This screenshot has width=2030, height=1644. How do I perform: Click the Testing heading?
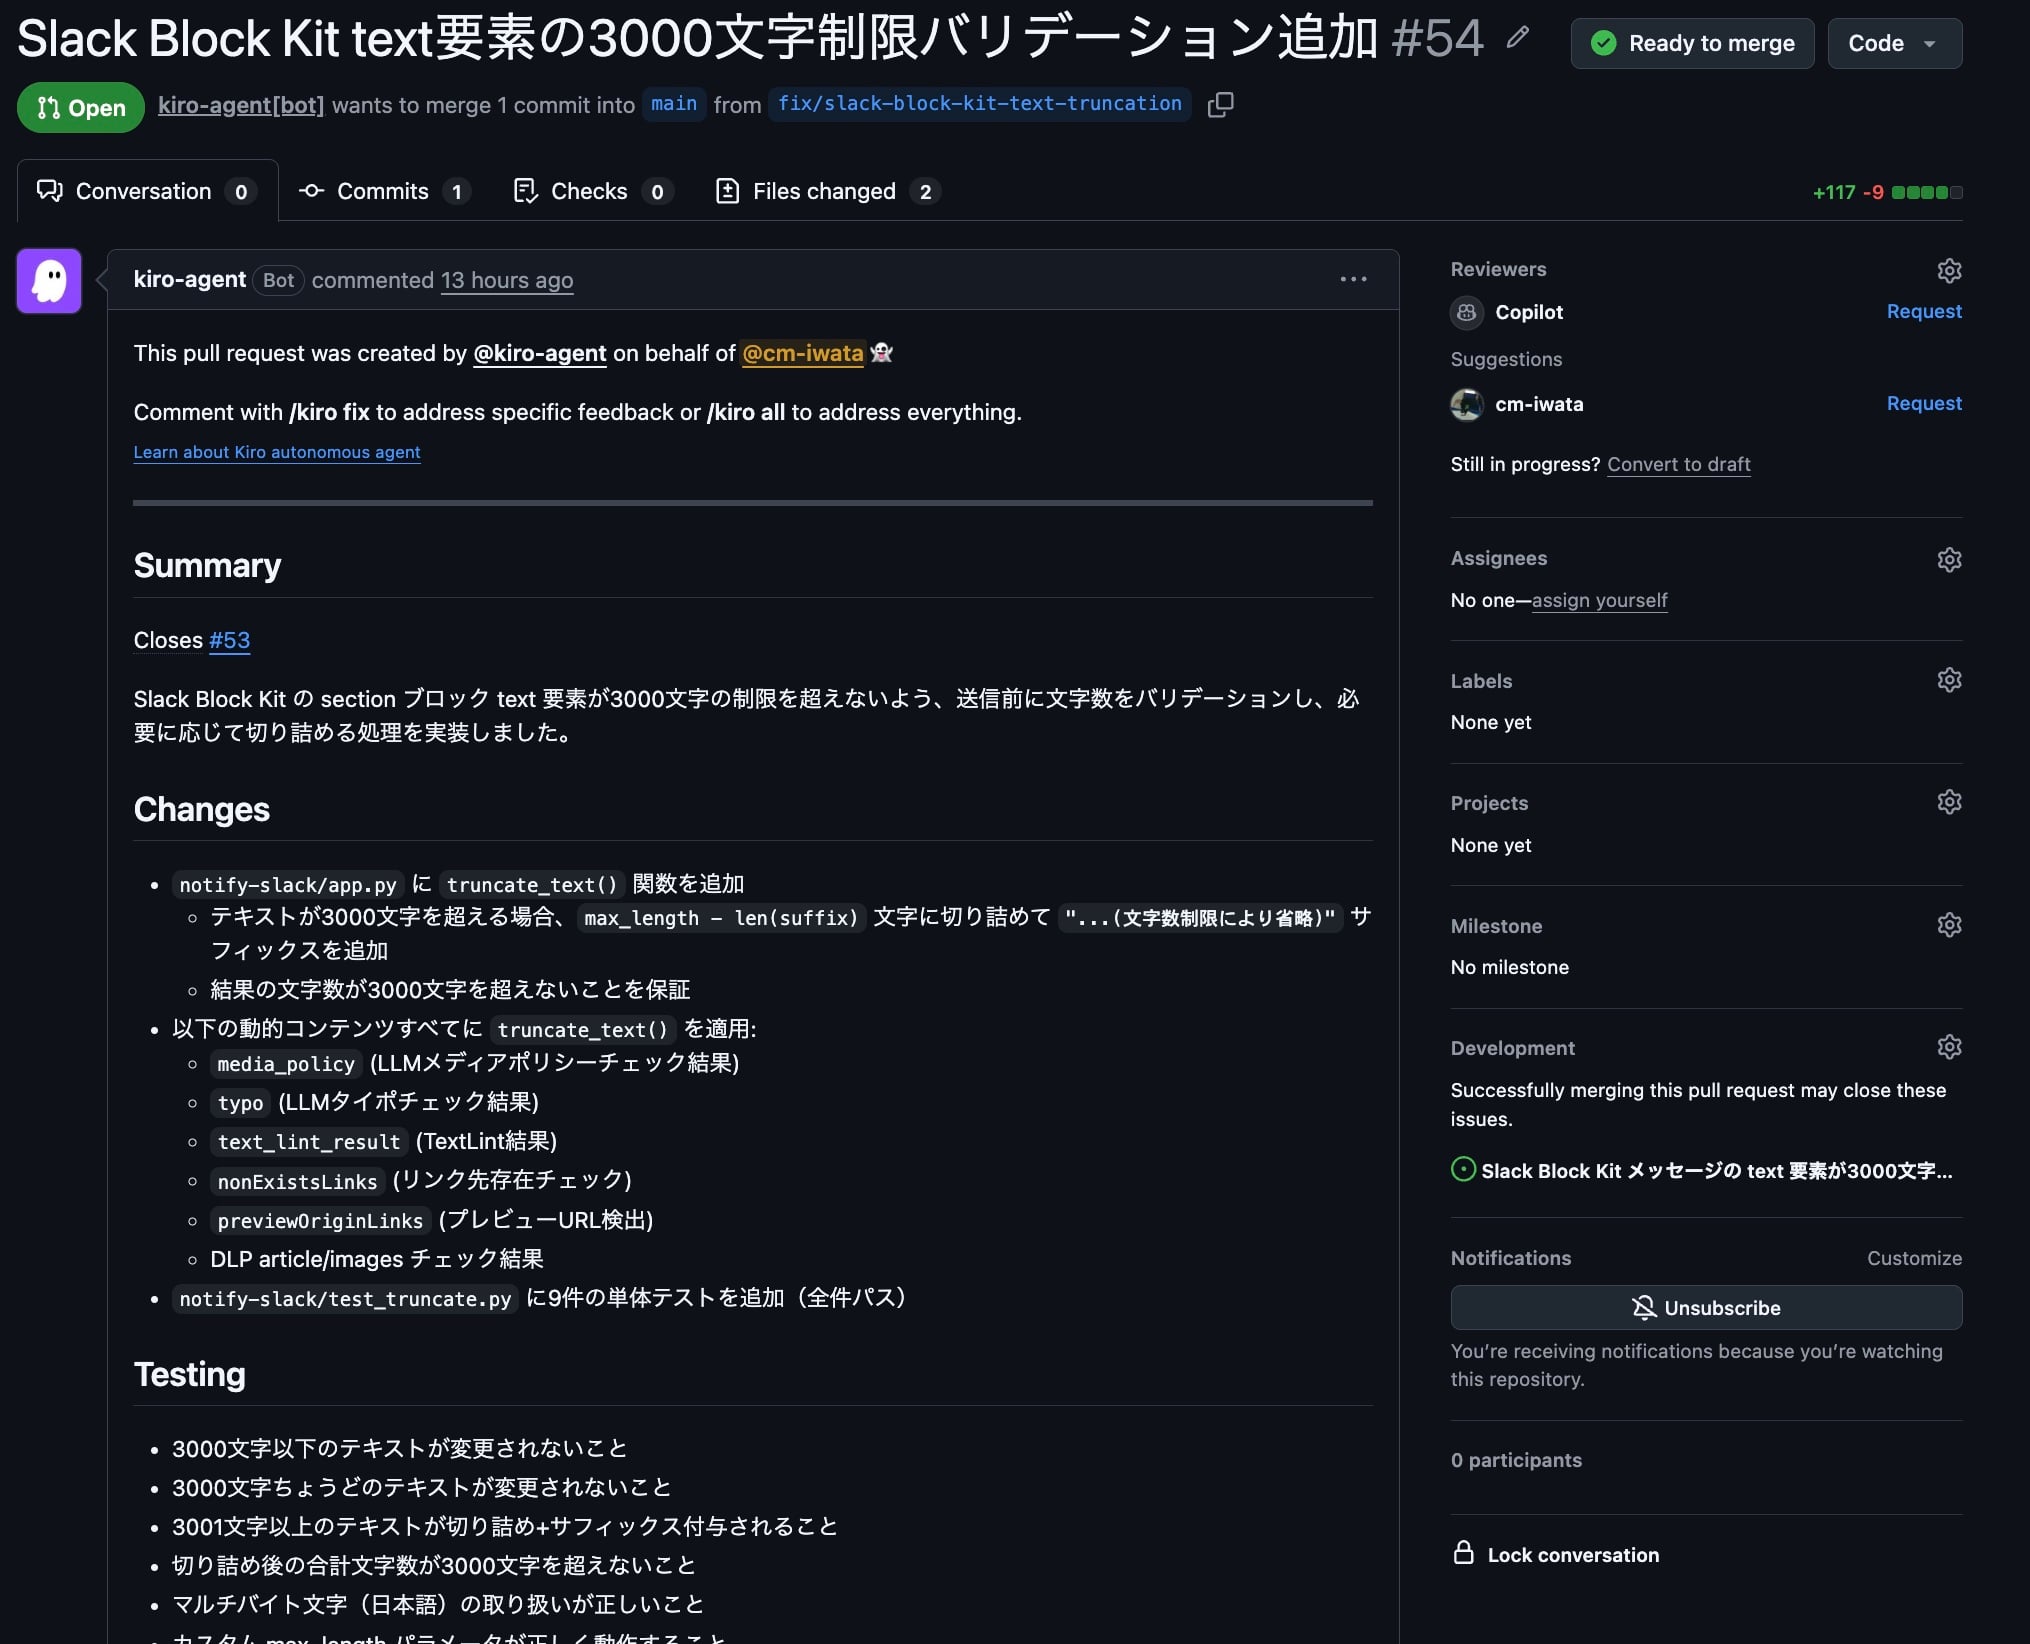pyautogui.click(x=190, y=1374)
